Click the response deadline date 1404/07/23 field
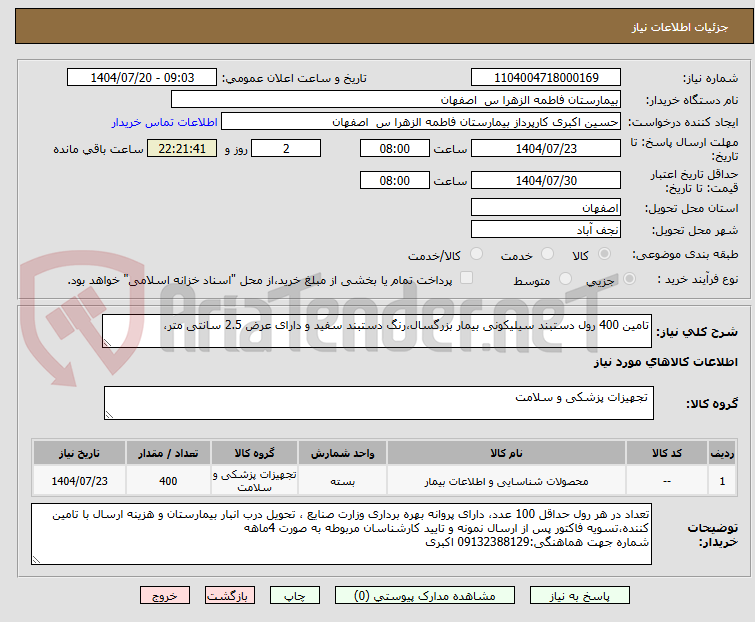Viewport: 755px width, 622px height. [x=546, y=148]
